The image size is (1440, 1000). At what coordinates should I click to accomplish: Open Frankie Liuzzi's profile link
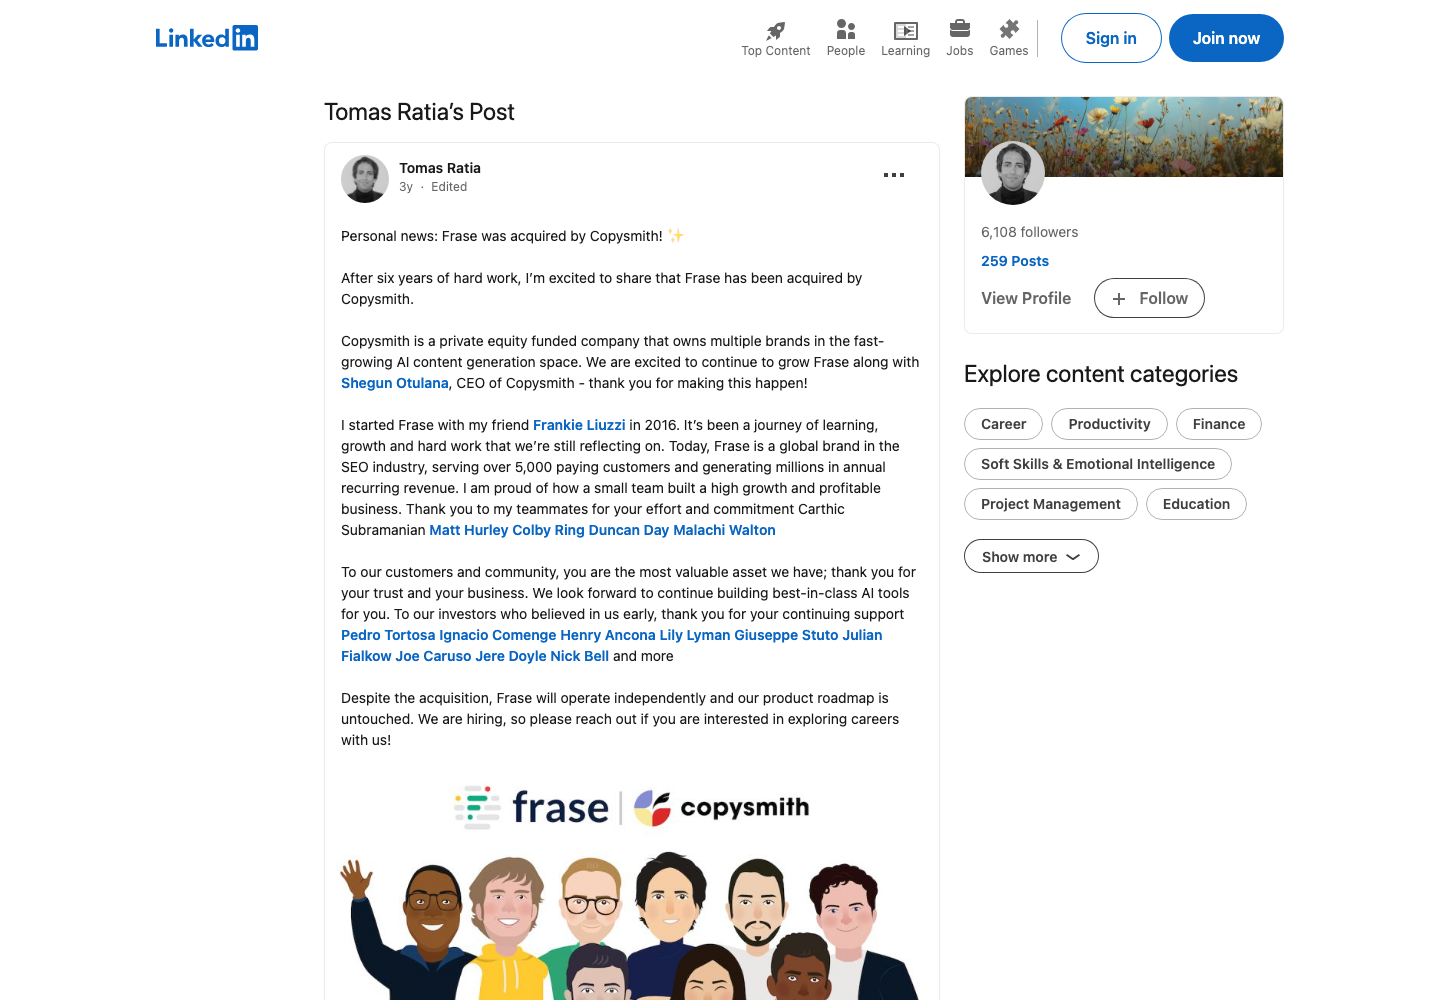point(579,425)
